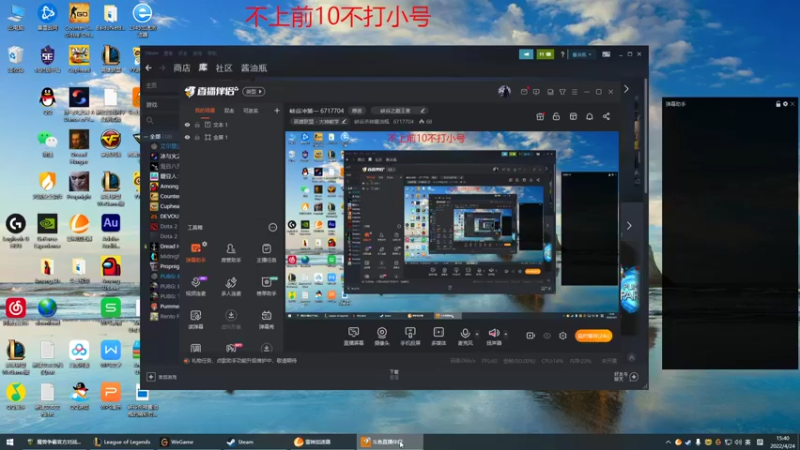Open the Steam 社区 tab

pos(224,68)
